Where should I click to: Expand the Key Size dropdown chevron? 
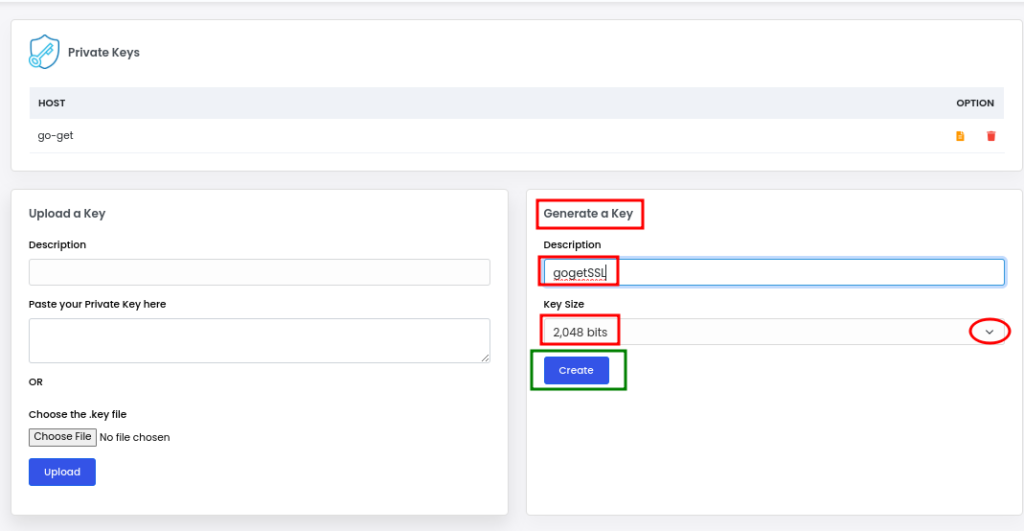coord(989,332)
